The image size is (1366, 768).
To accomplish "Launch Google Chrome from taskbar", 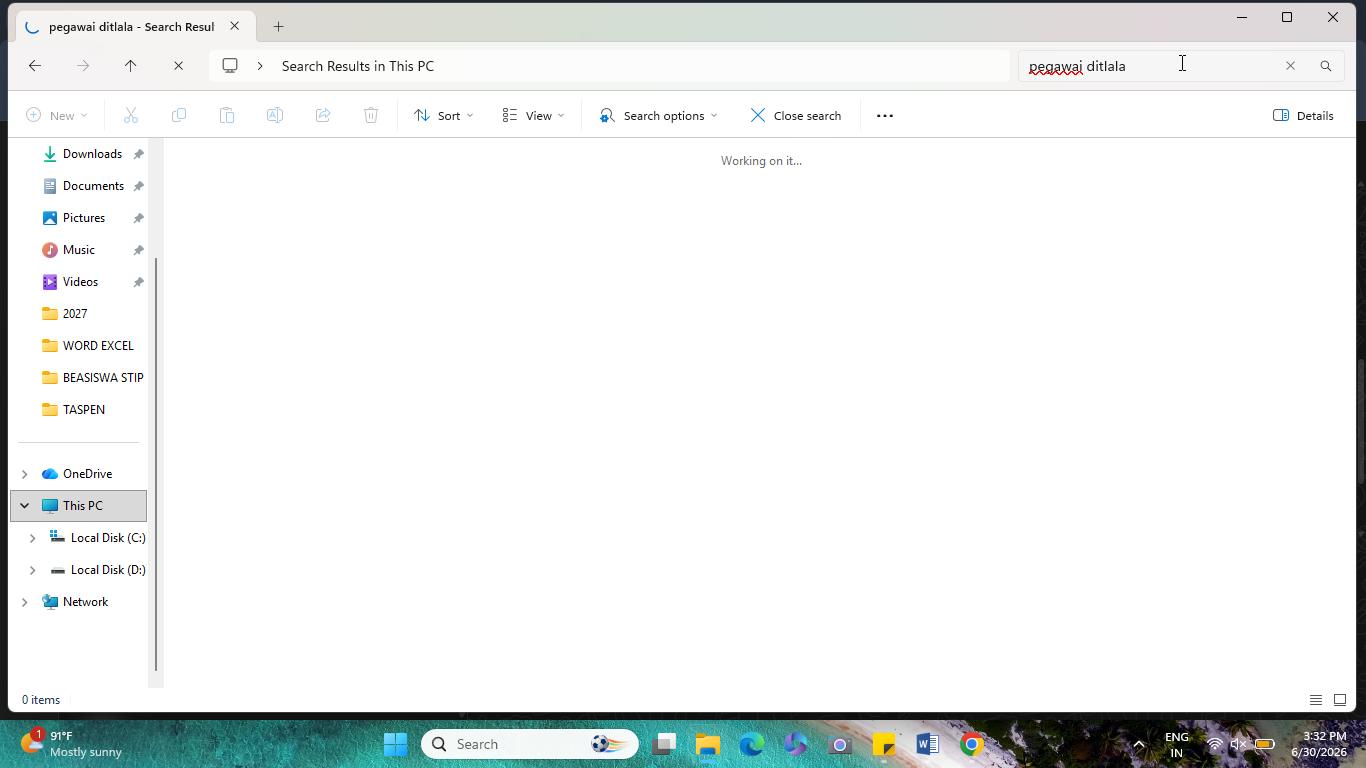I will [x=972, y=744].
